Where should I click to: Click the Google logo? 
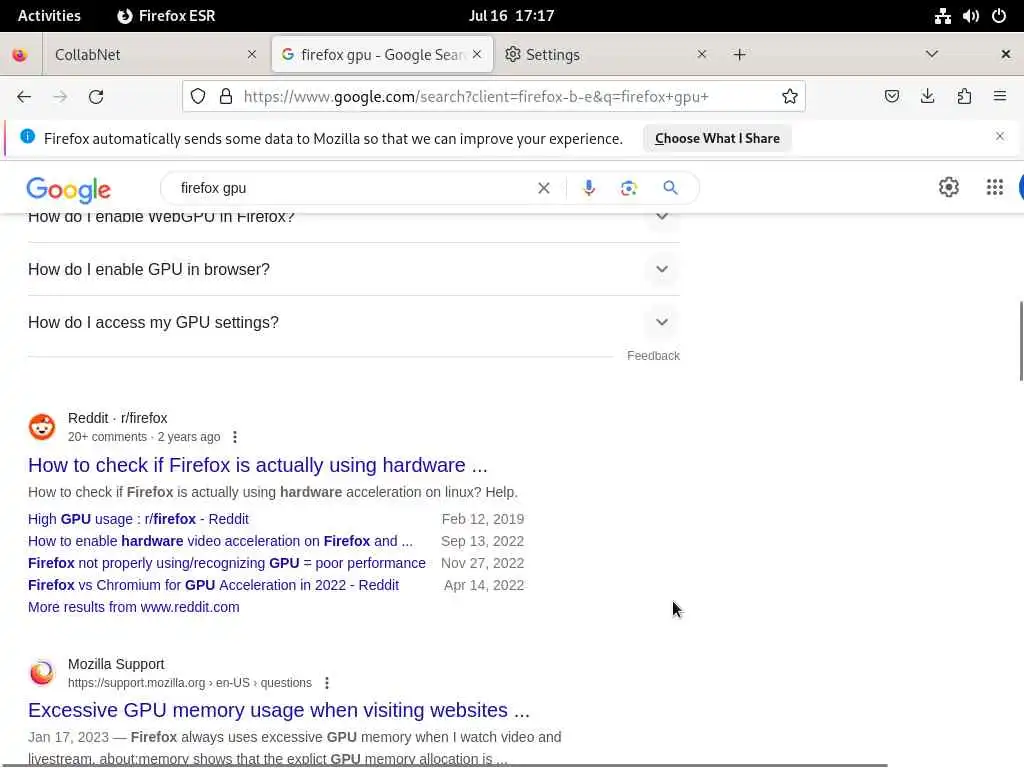69,189
